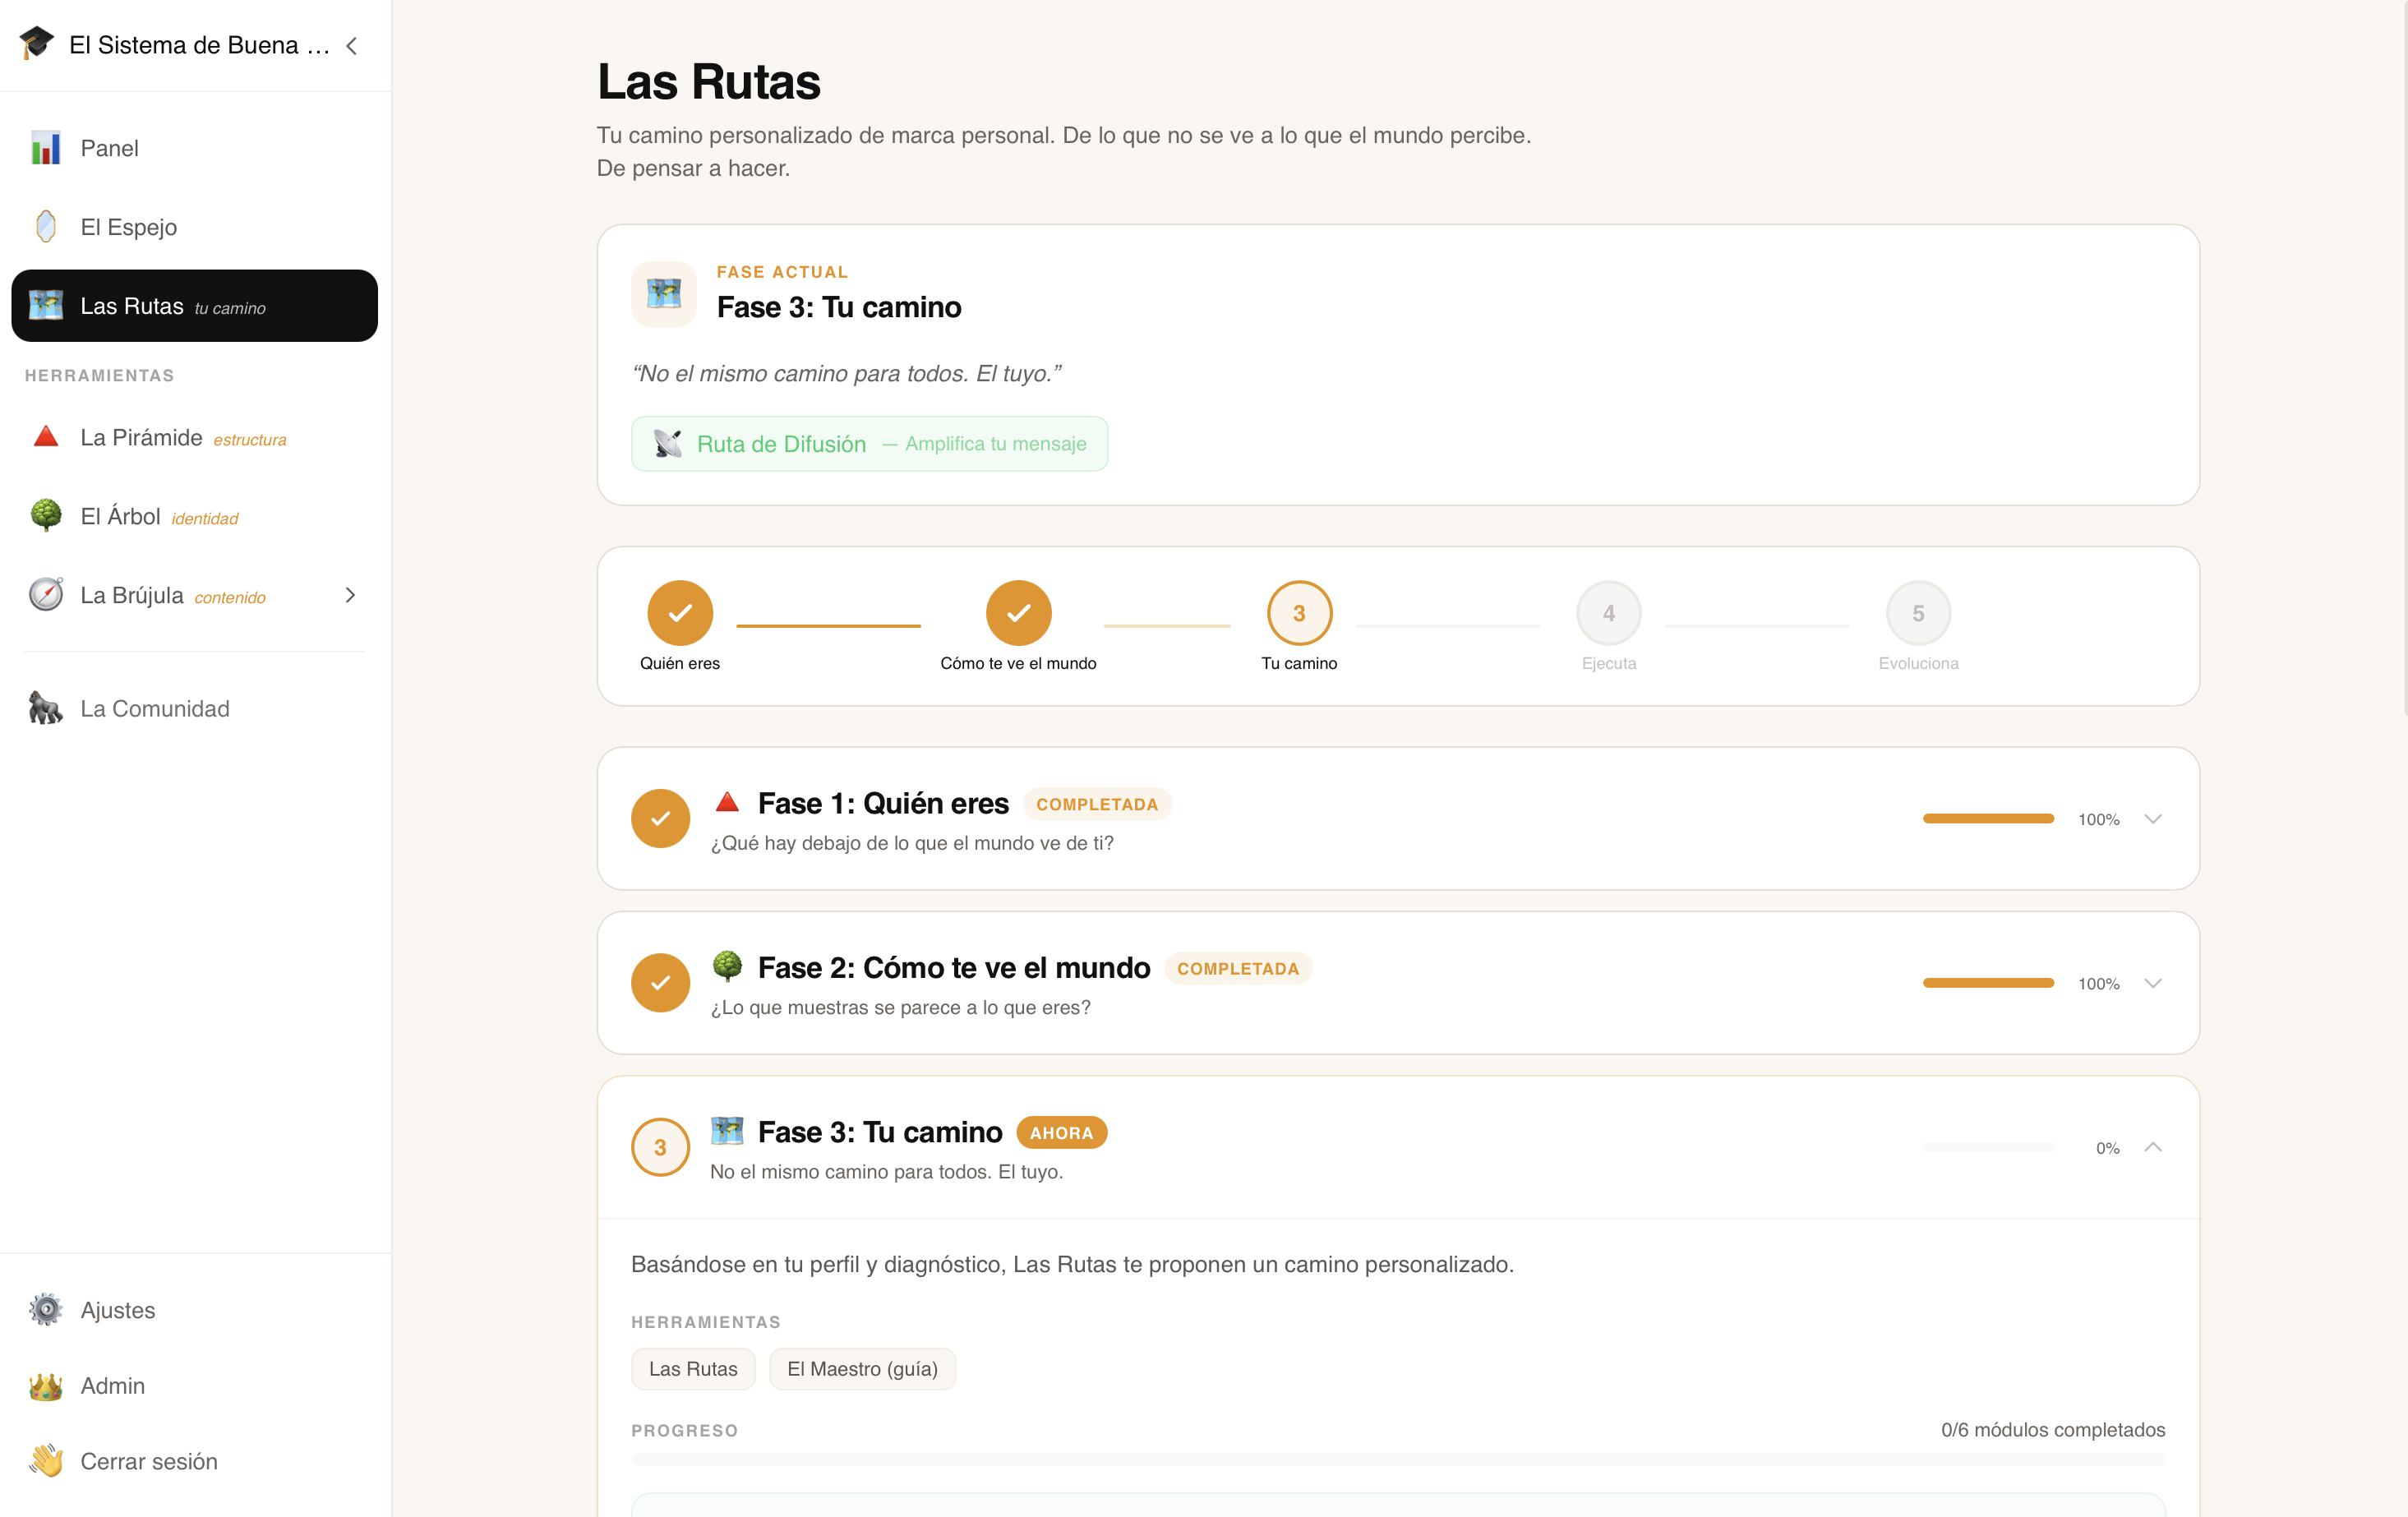The width and height of the screenshot is (2408, 1517).
Task: Open La Comunidad link
Action: tap(195, 708)
